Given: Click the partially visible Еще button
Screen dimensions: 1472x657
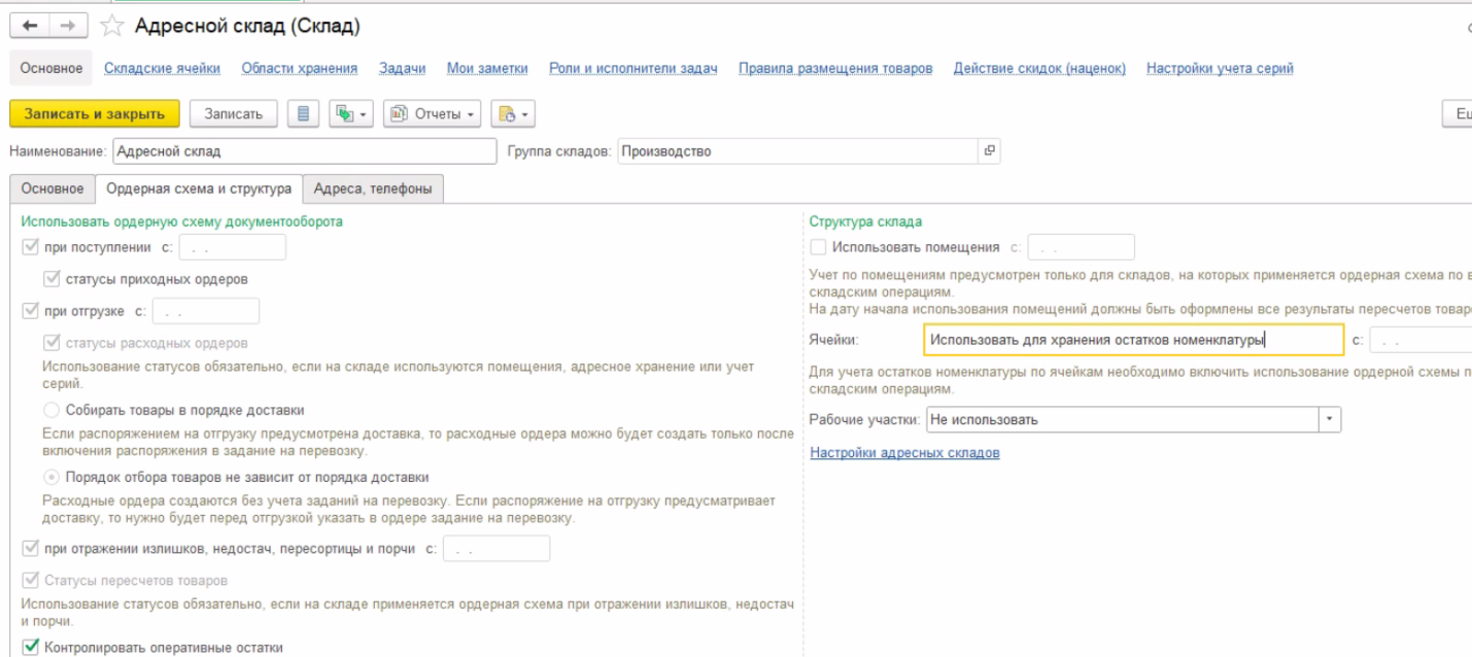Looking at the screenshot, I should pyautogui.click(x=1457, y=114).
